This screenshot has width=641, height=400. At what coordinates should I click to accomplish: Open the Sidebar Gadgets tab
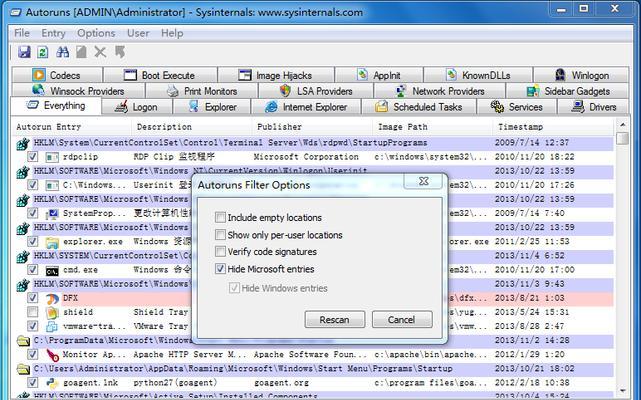click(x=568, y=91)
